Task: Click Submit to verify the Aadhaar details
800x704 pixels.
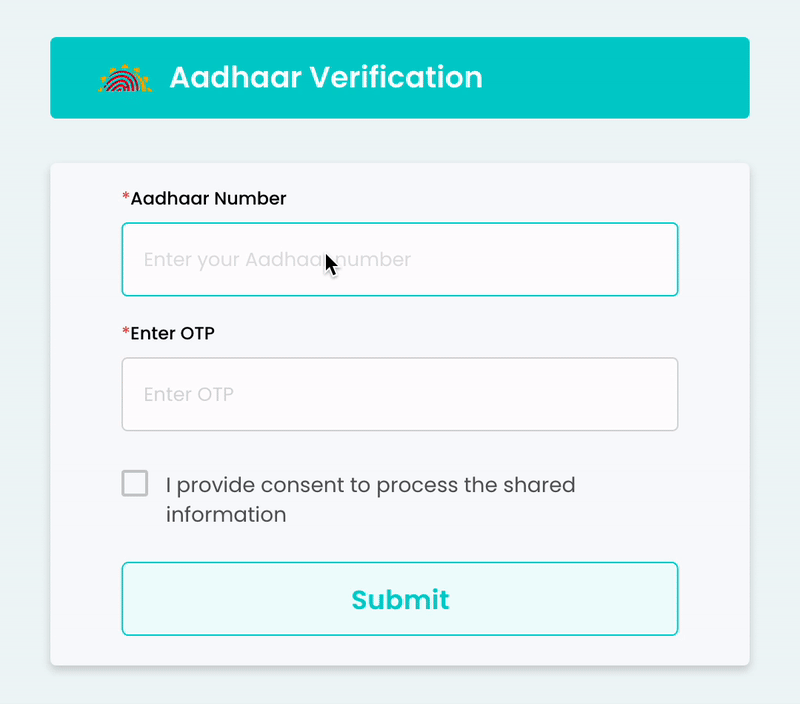Action: tap(400, 599)
